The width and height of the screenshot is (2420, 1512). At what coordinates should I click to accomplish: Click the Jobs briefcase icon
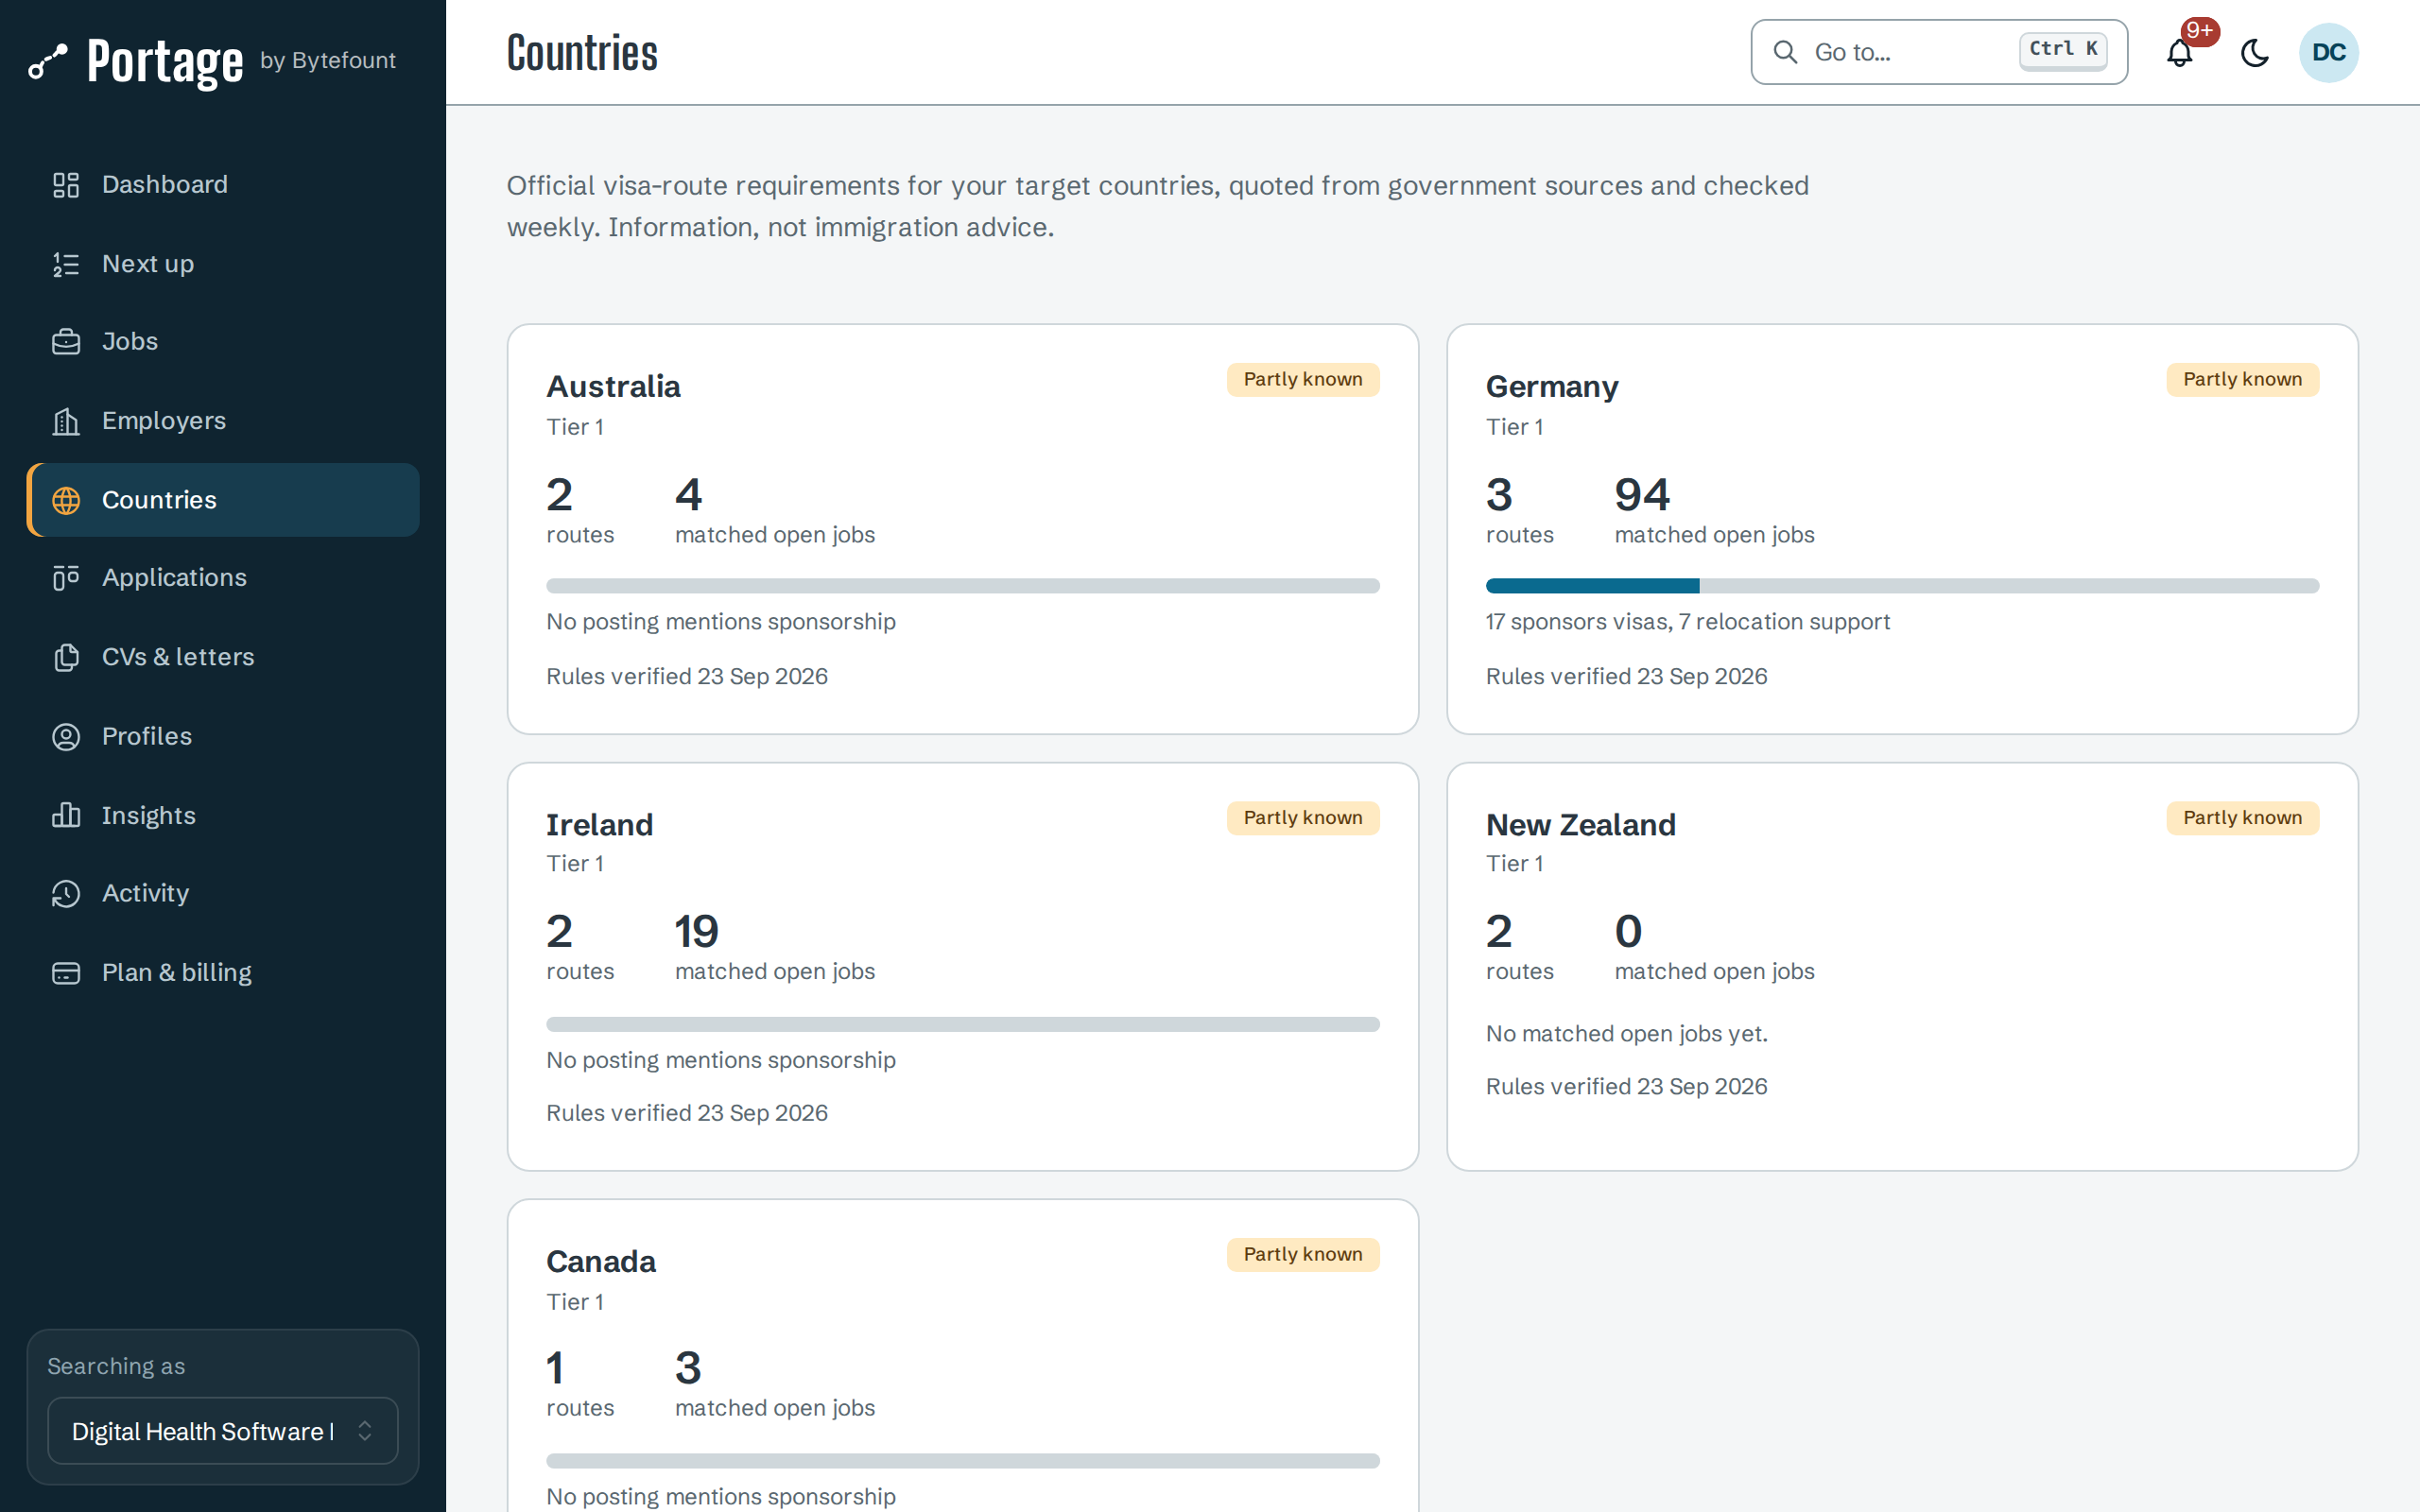(x=66, y=342)
